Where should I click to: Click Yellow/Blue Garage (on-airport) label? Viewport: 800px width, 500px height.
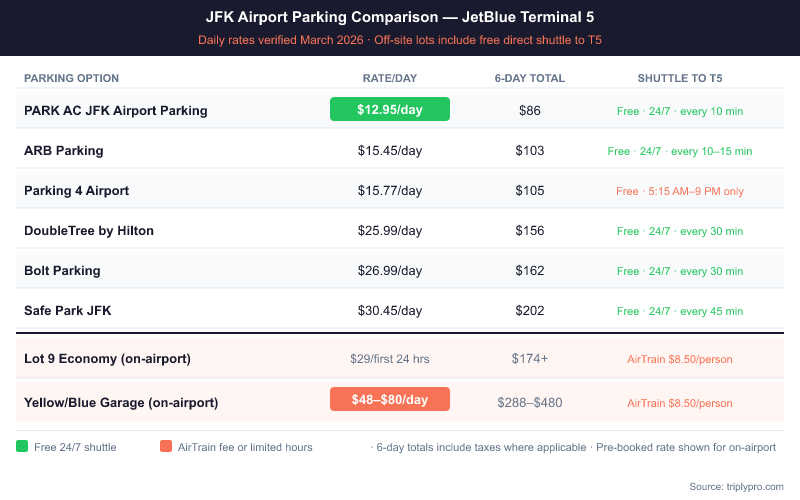click(121, 403)
